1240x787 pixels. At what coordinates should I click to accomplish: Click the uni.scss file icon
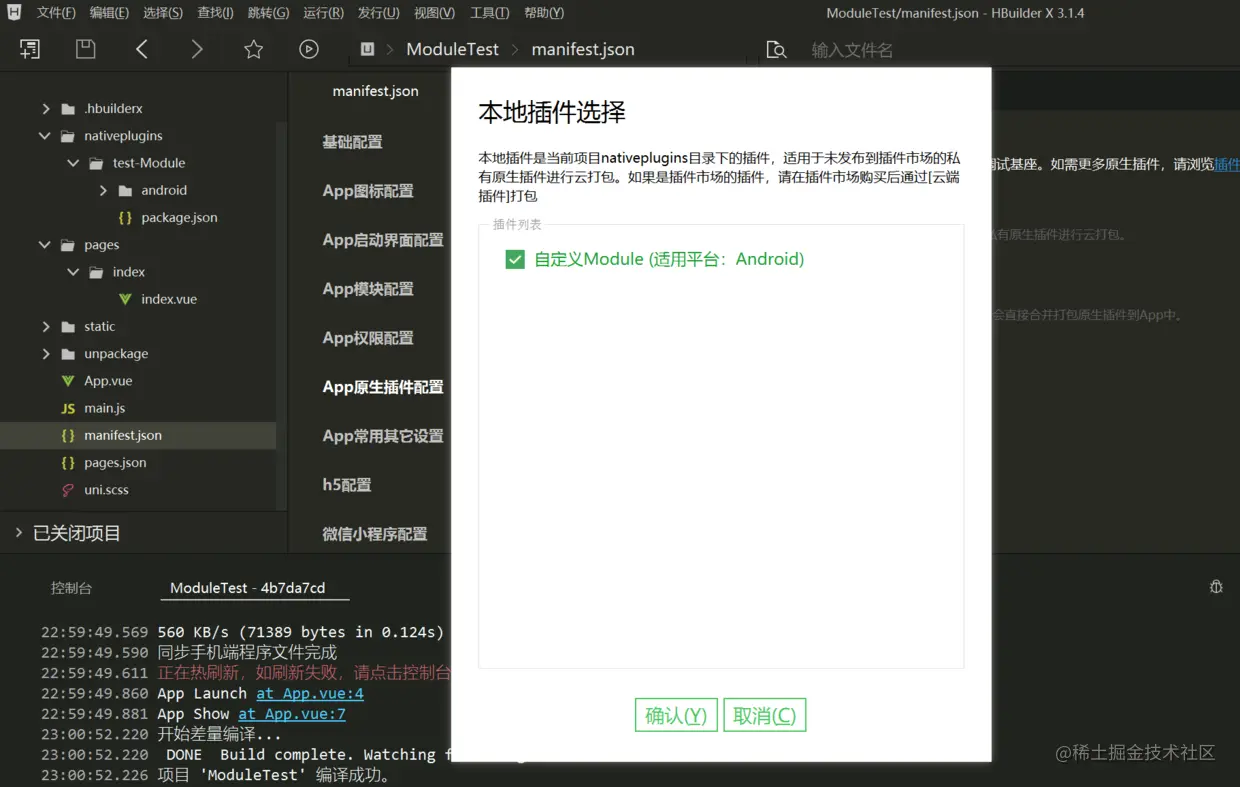pyautogui.click(x=68, y=490)
